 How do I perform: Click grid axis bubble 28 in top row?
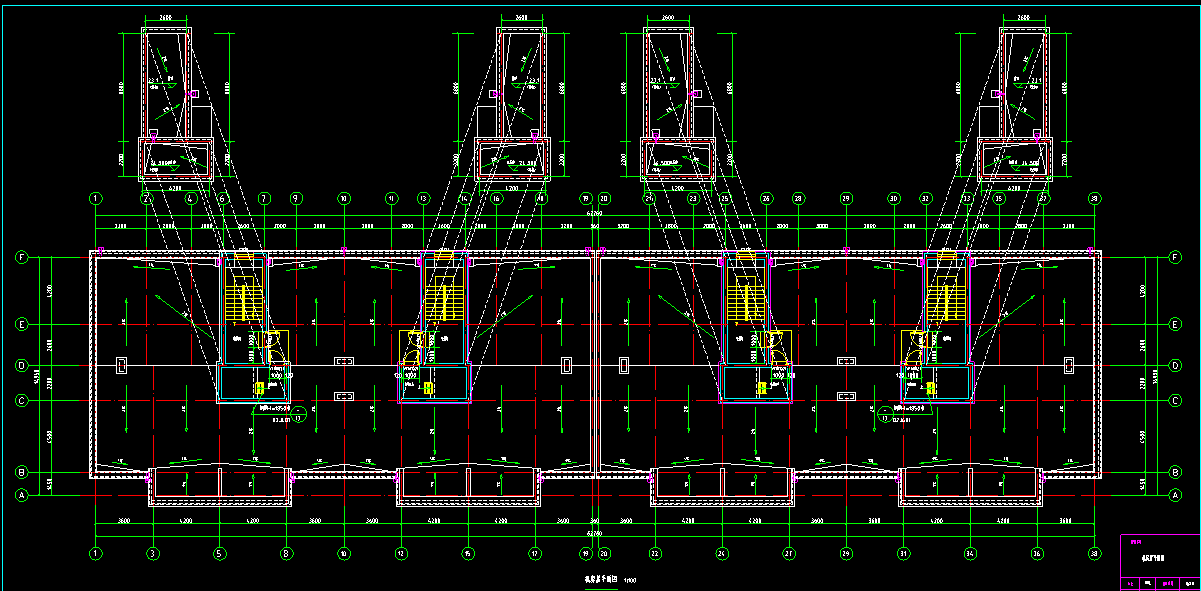point(798,199)
